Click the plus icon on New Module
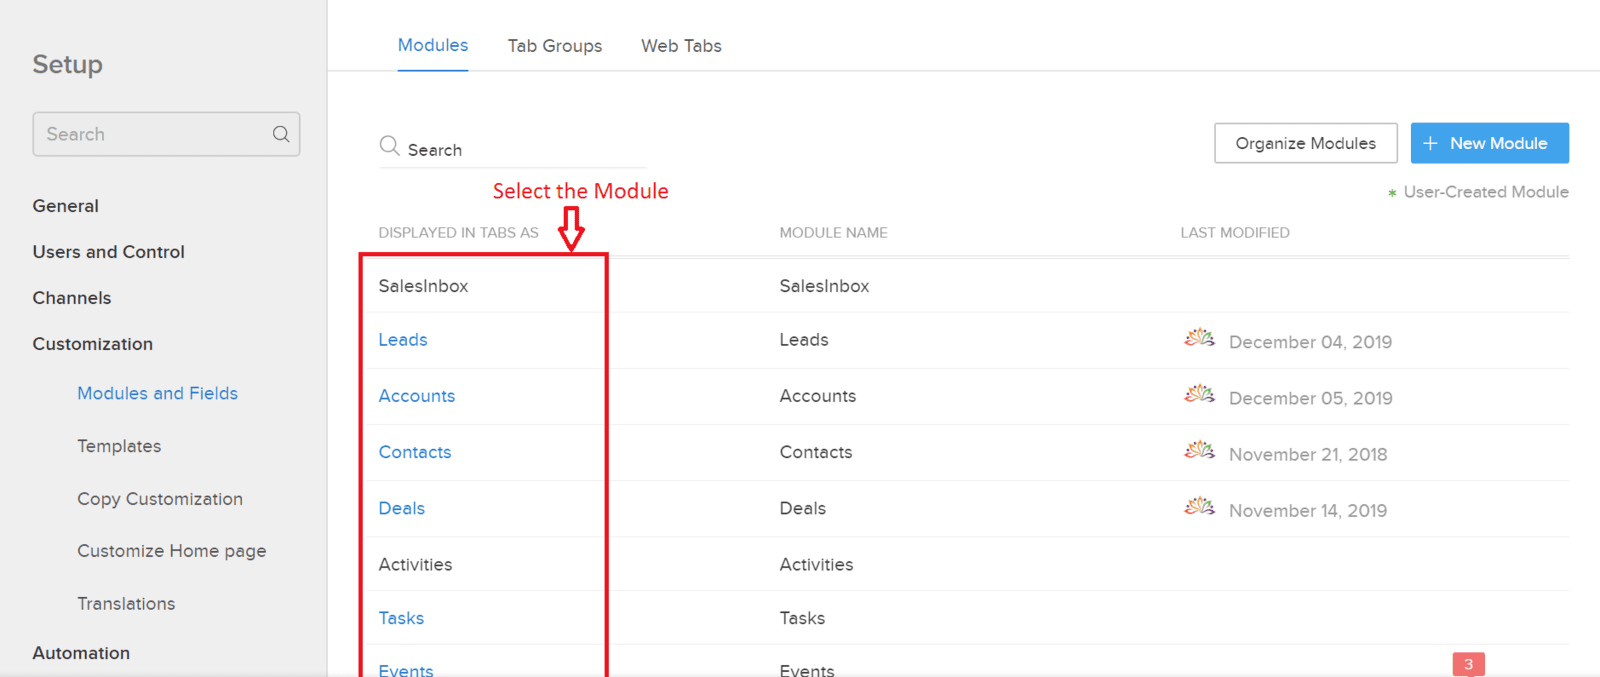Viewport: 1600px width, 677px height. [x=1430, y=143]
